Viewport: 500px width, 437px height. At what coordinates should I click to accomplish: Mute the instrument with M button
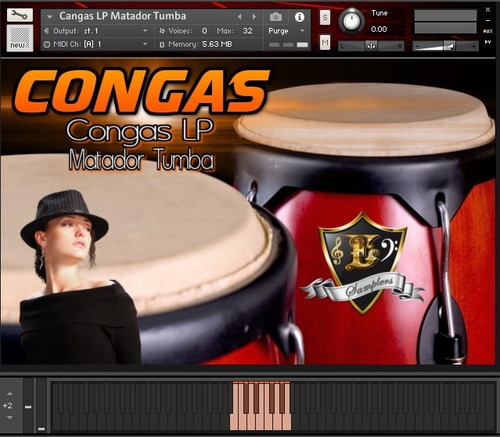(325, 42)
